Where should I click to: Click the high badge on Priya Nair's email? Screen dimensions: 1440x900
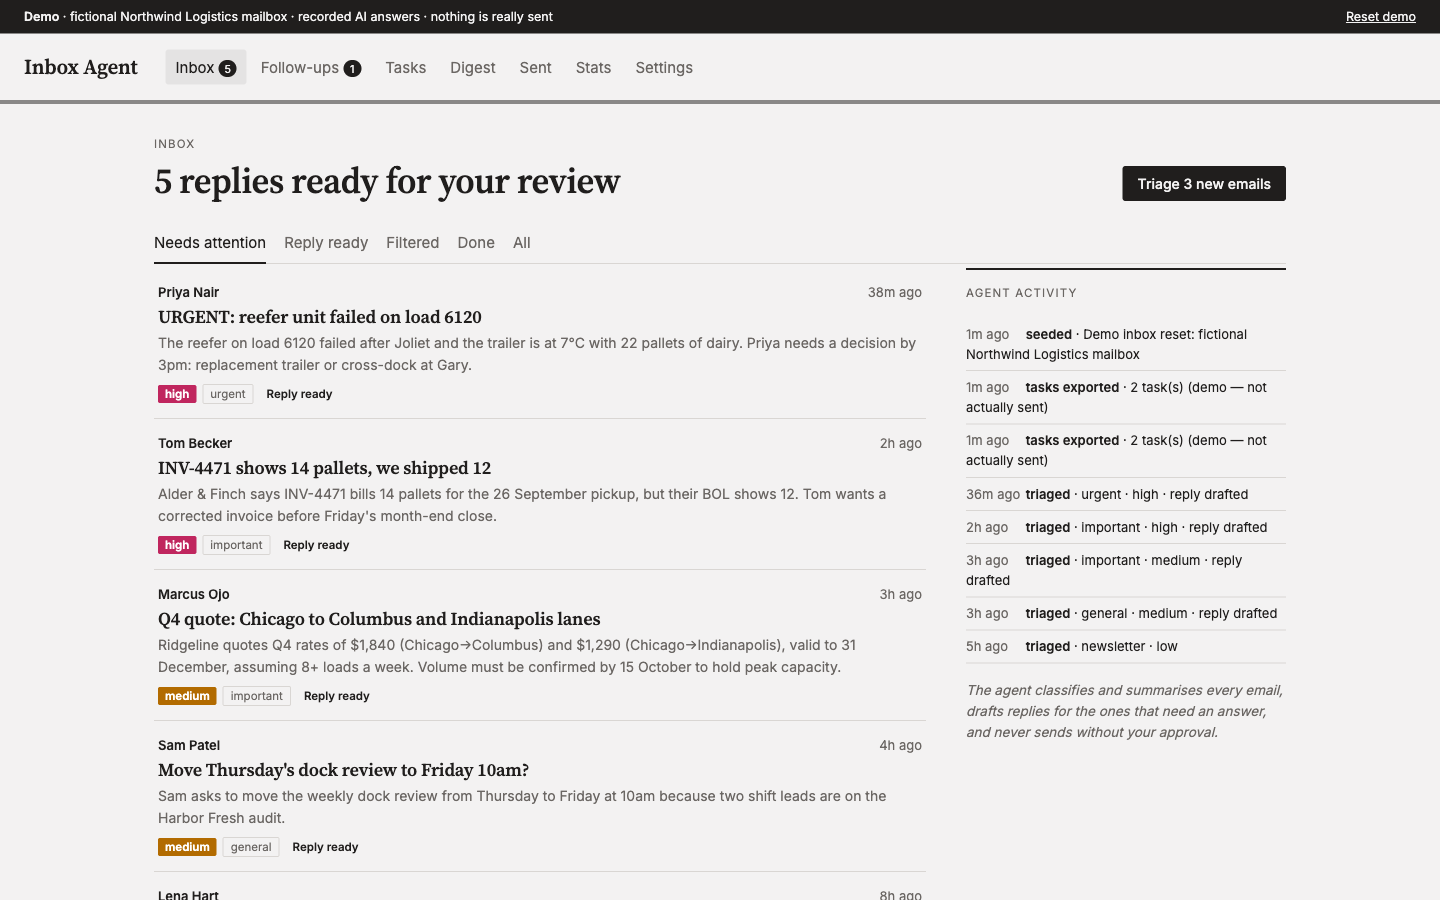(177, 394)
